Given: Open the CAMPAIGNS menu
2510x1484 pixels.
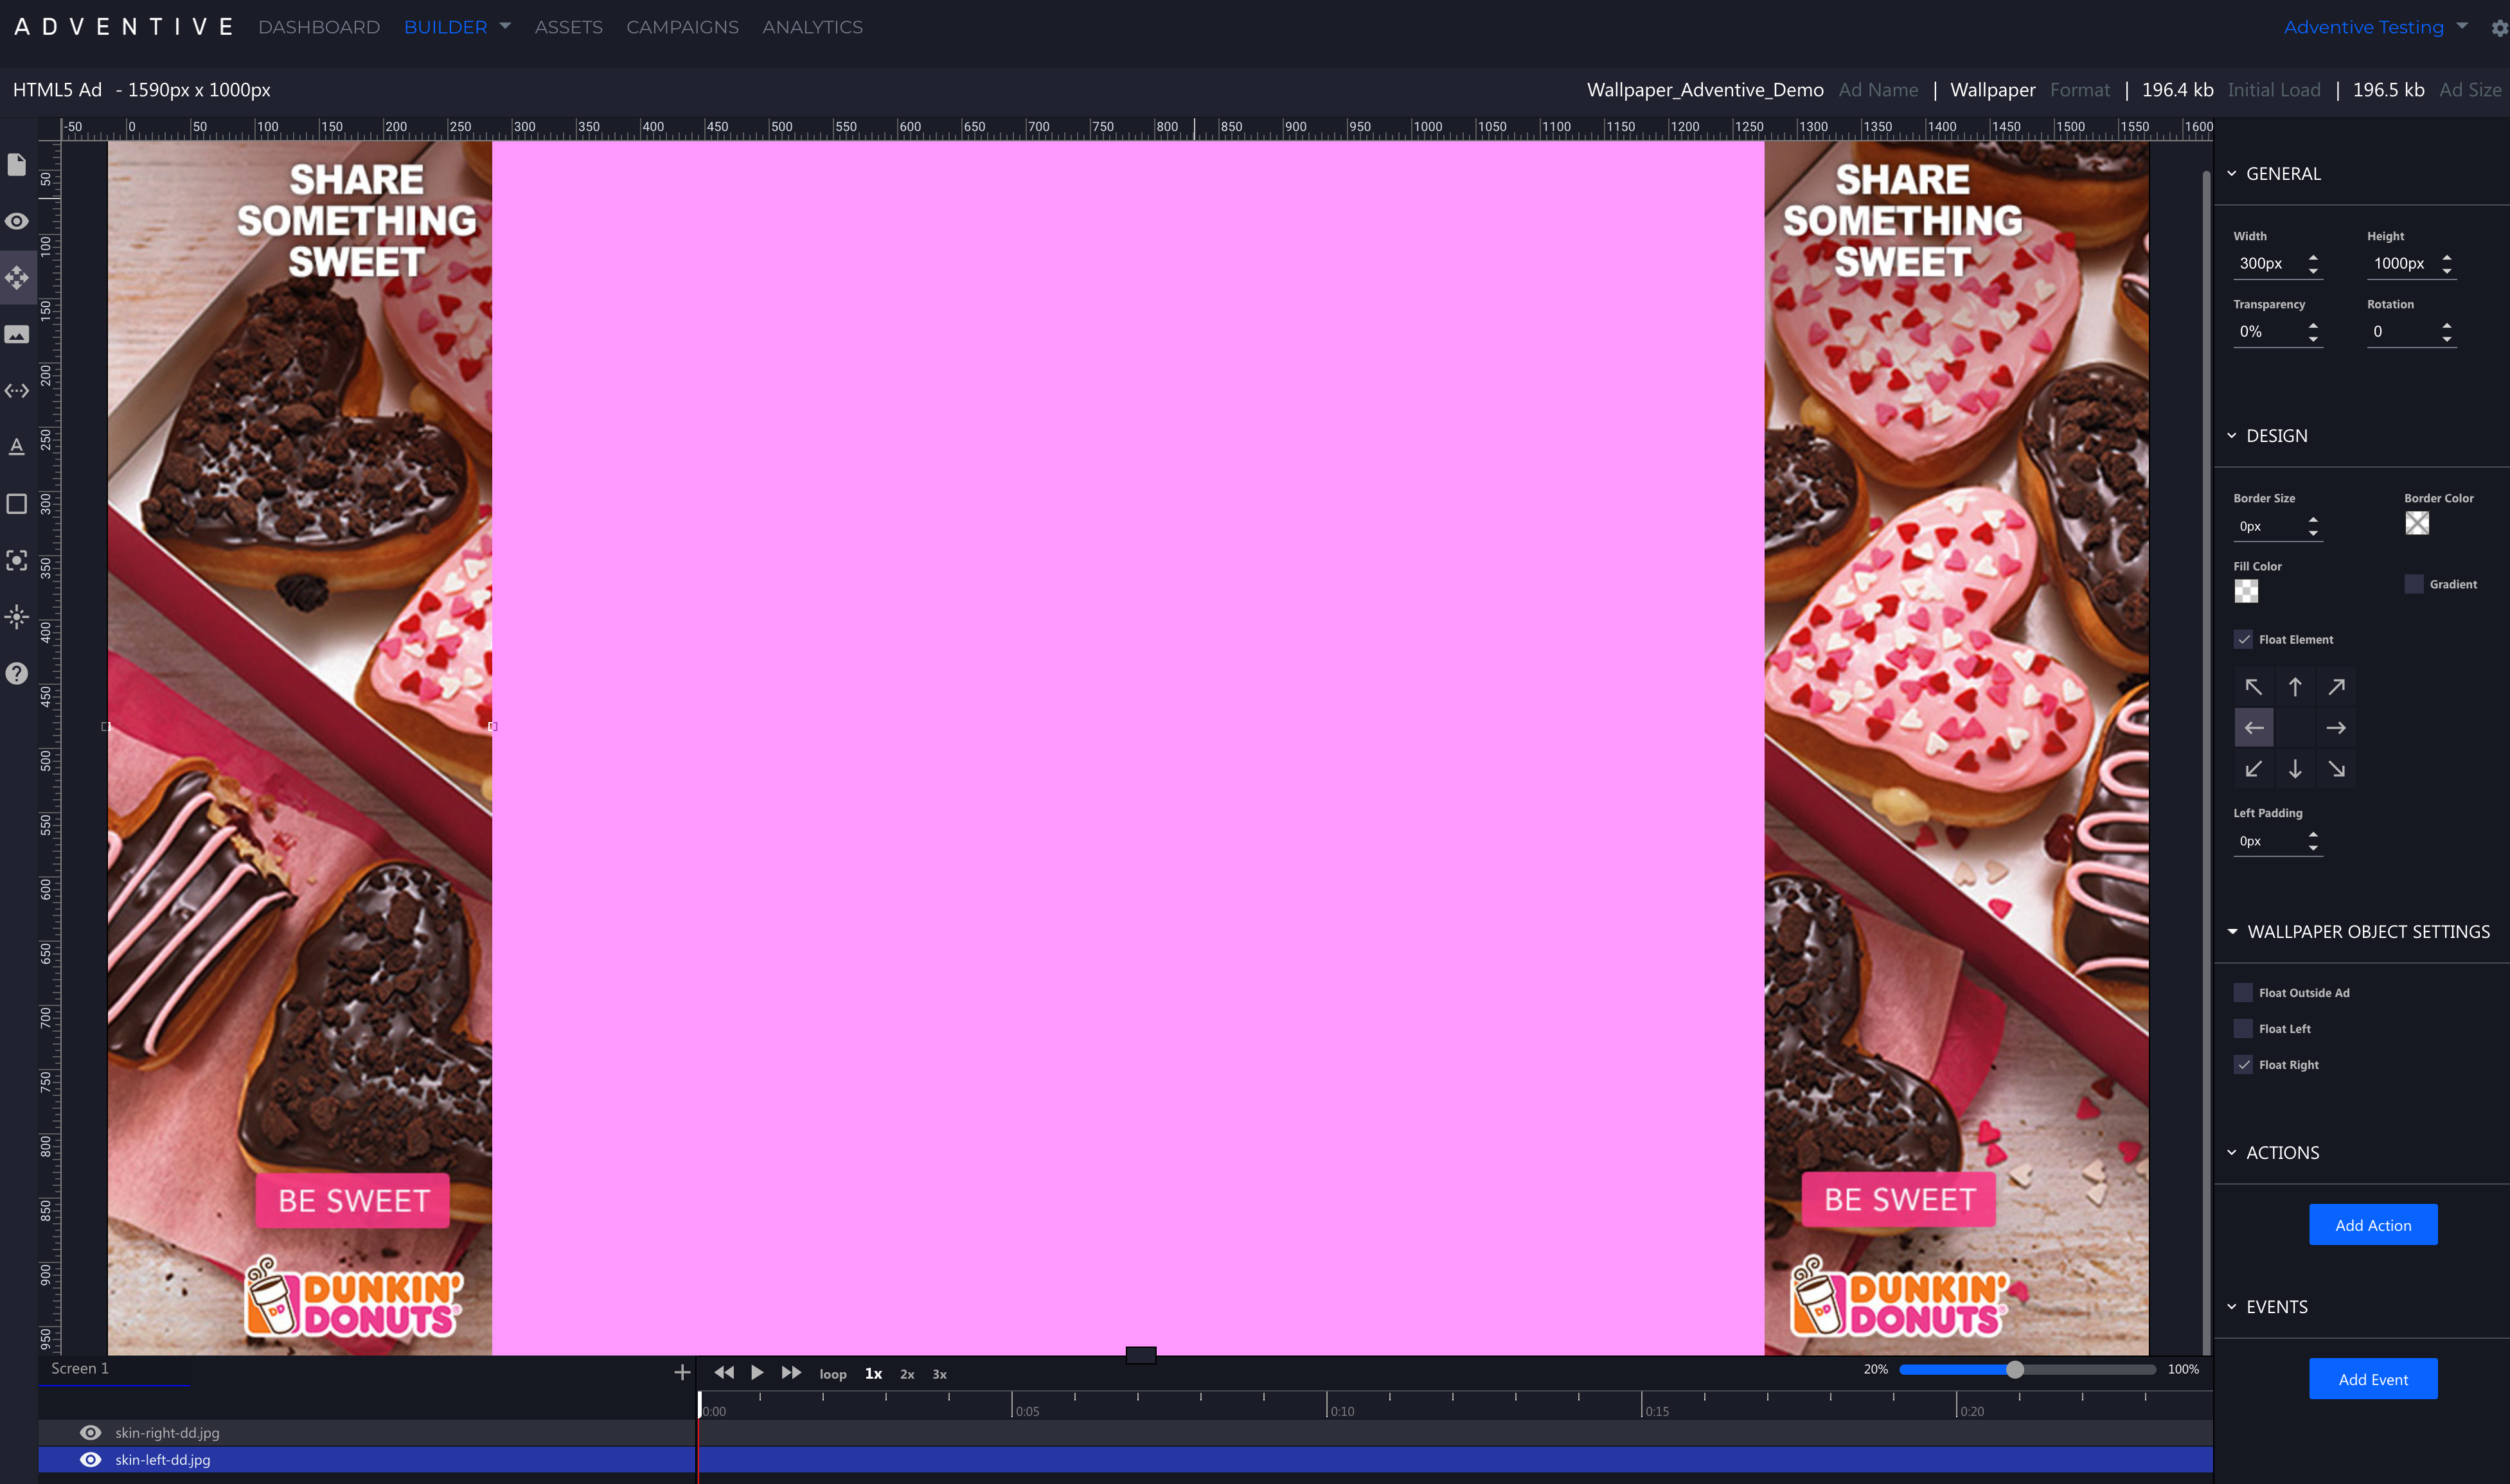Looking at the screenshot, I should (x=682, y=27).
